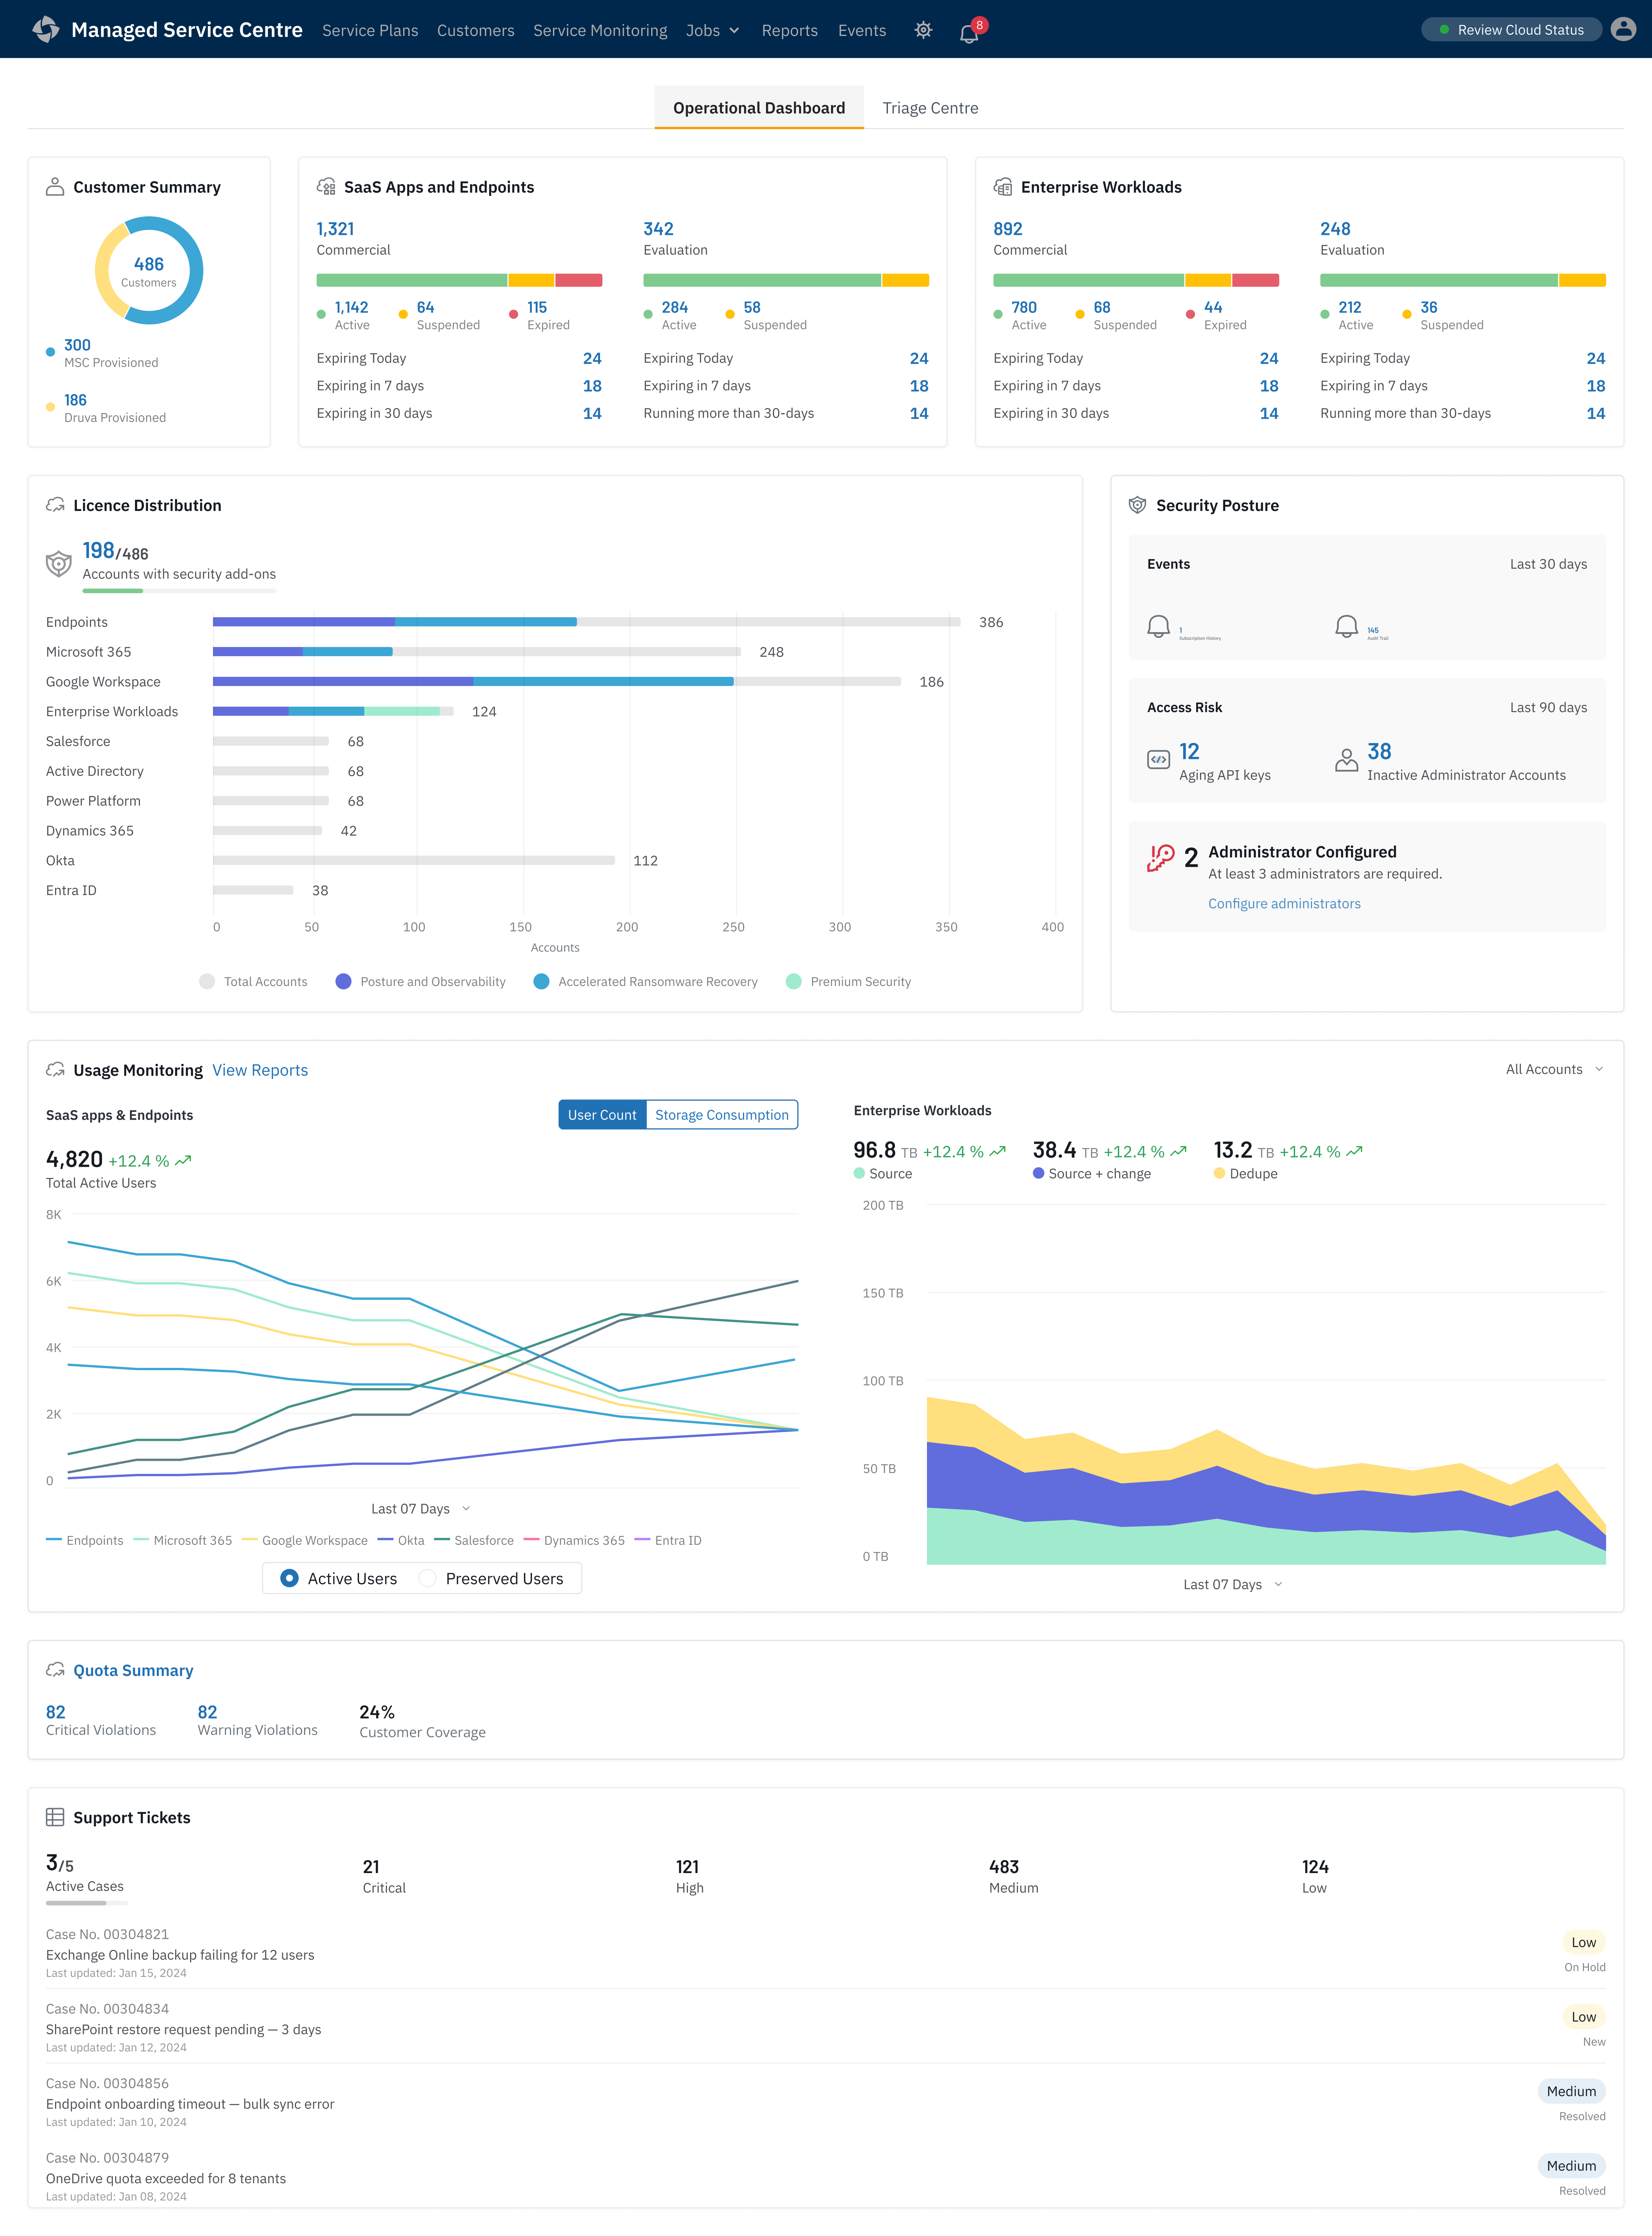Screen dimensions: 1652x2236
Task: Click the Aging API keys code icon
Action: [x=1158, y=760]
